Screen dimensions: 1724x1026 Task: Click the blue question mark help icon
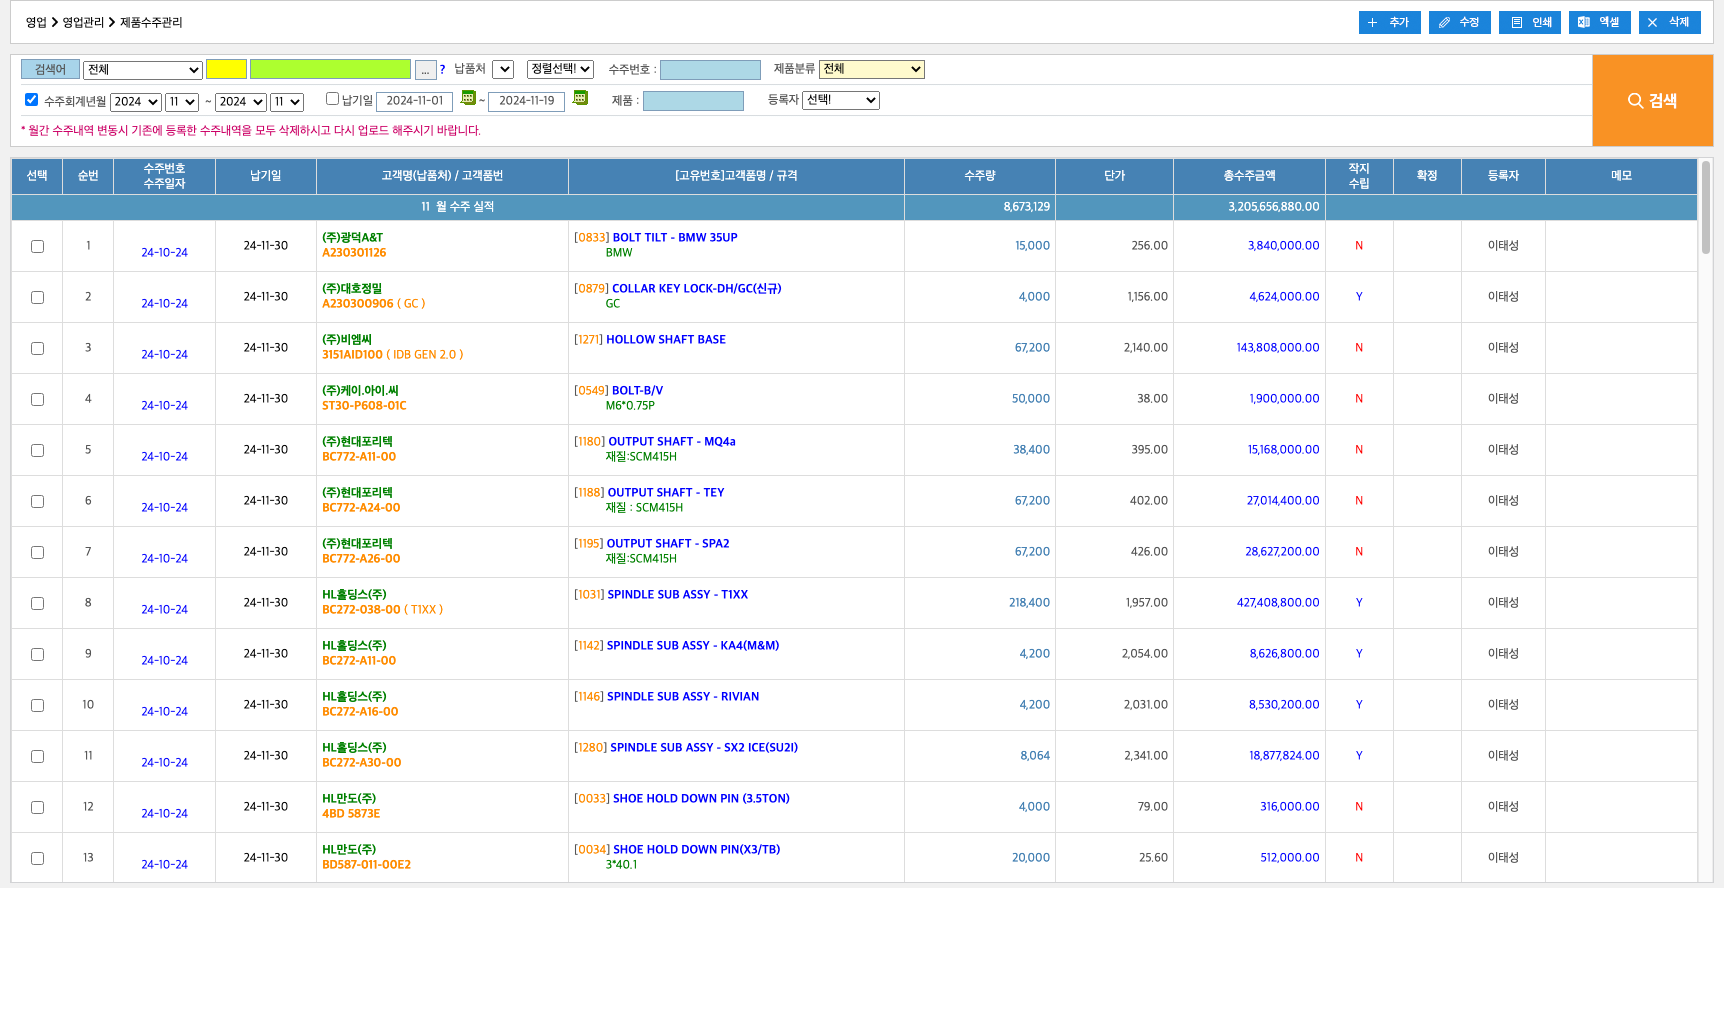coord(442,70)
